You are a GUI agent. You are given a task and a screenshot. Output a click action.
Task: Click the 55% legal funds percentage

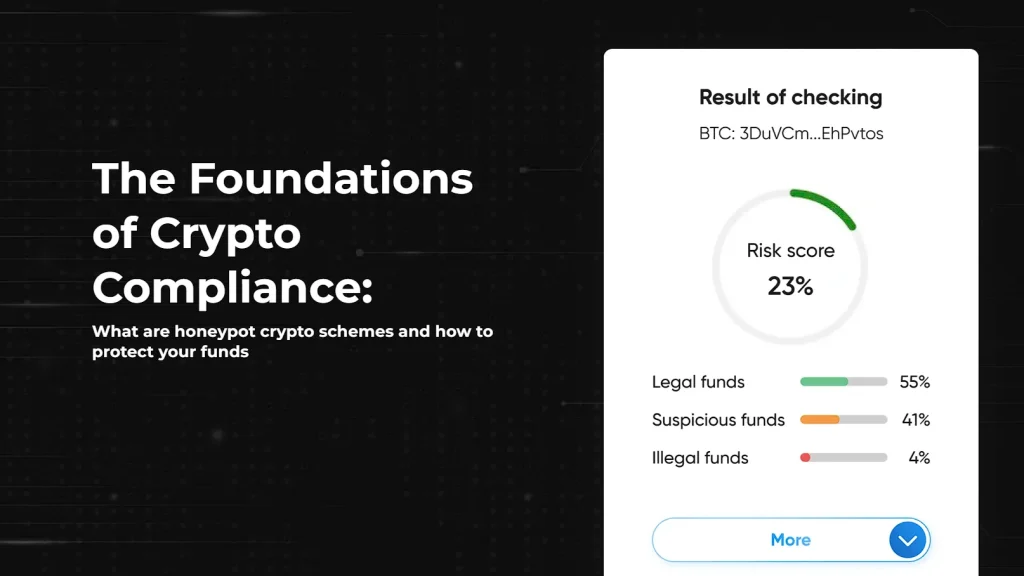point(915,382)
